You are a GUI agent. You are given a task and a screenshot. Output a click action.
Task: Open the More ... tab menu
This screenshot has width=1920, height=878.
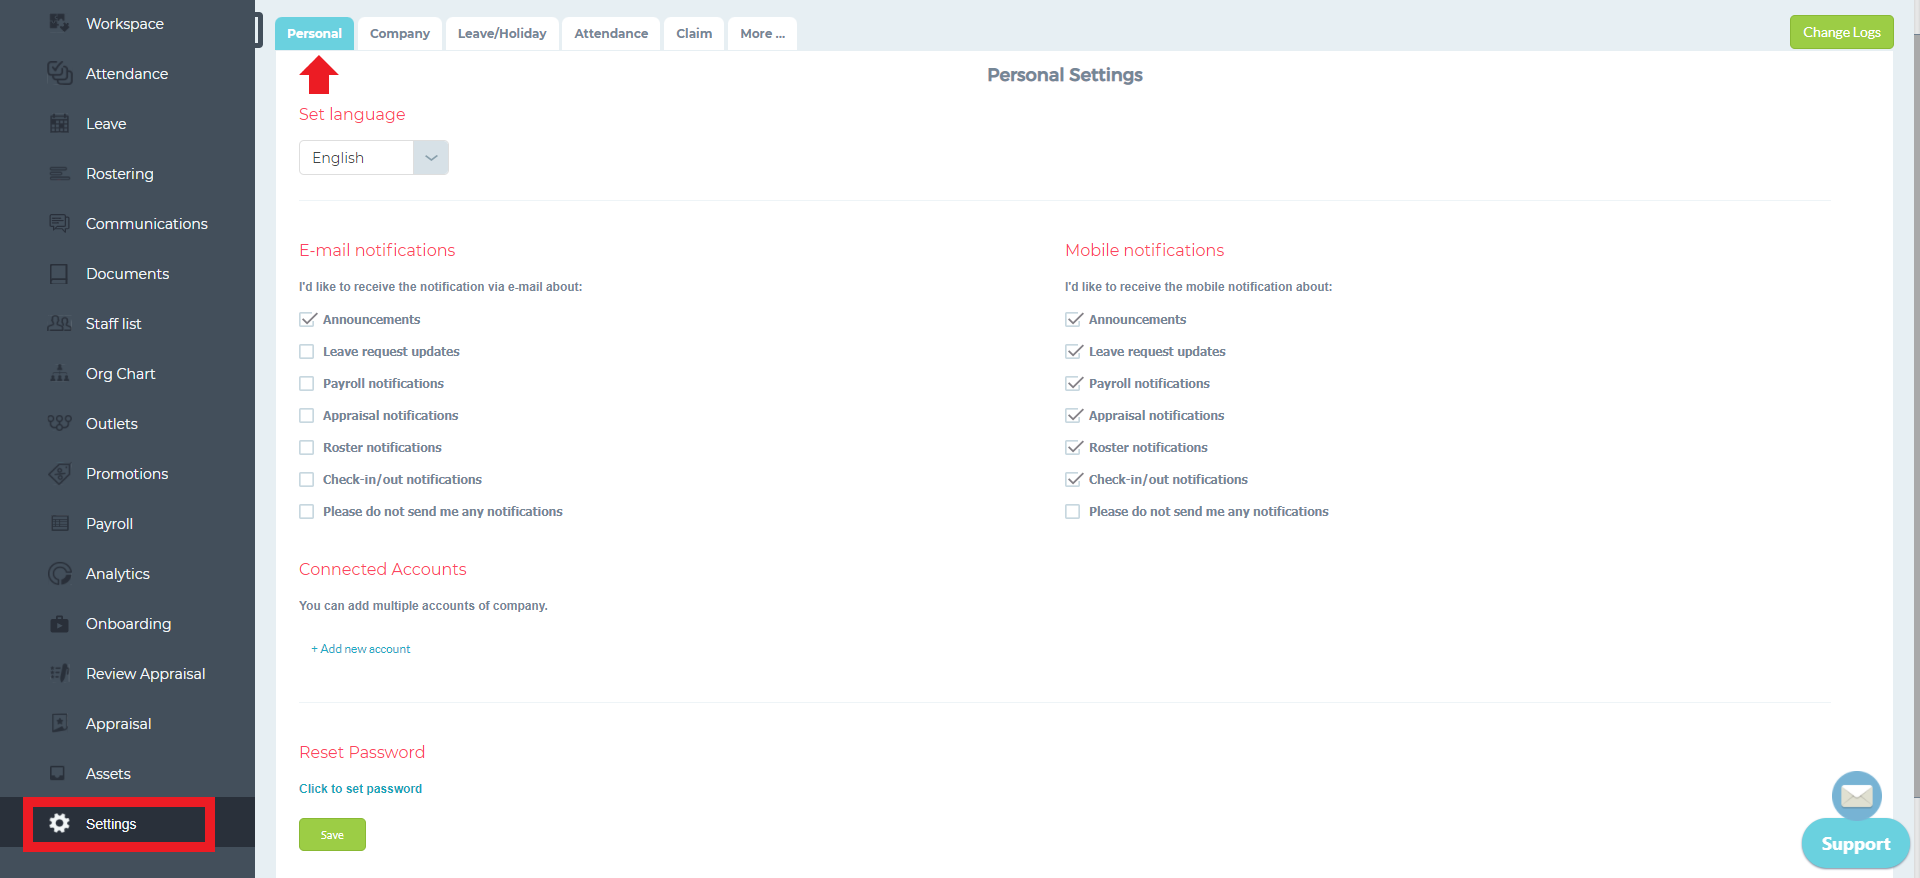762,33
